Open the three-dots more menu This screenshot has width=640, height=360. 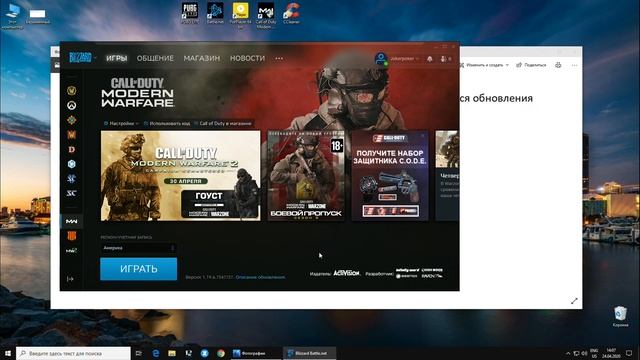point(279,58)
